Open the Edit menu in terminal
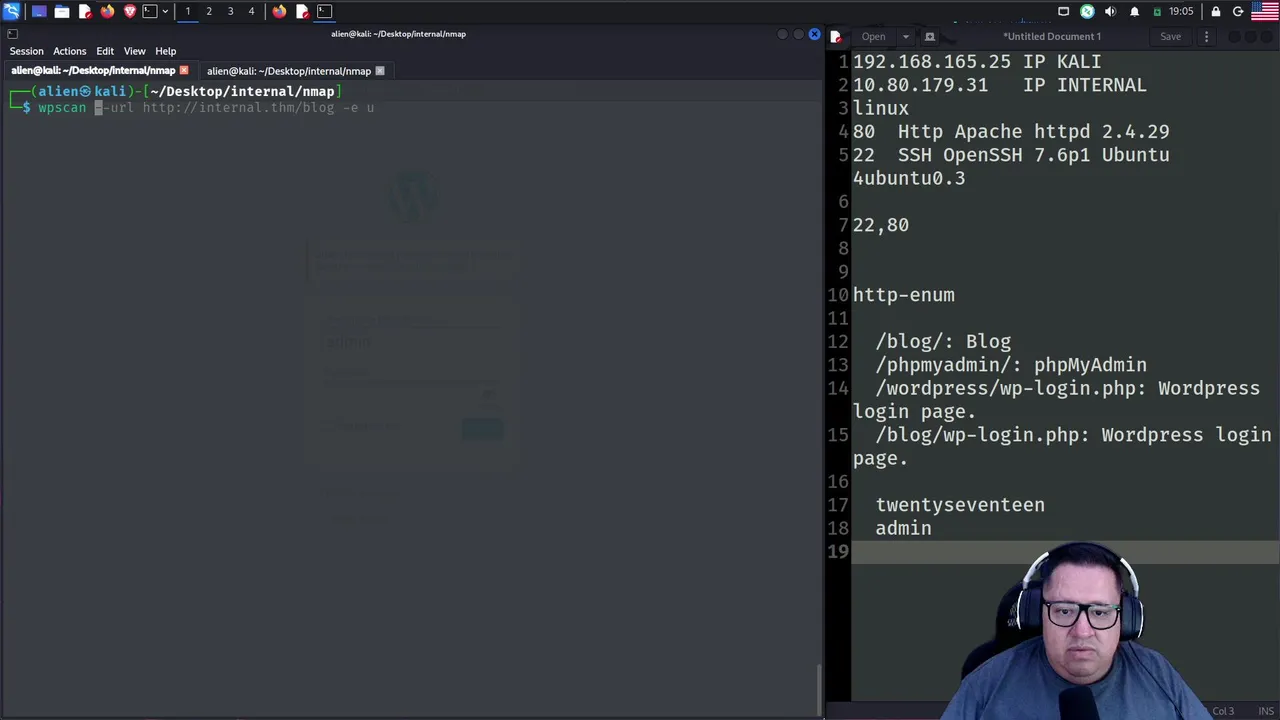Screen dimensions: 1280x720 point(105,51)
